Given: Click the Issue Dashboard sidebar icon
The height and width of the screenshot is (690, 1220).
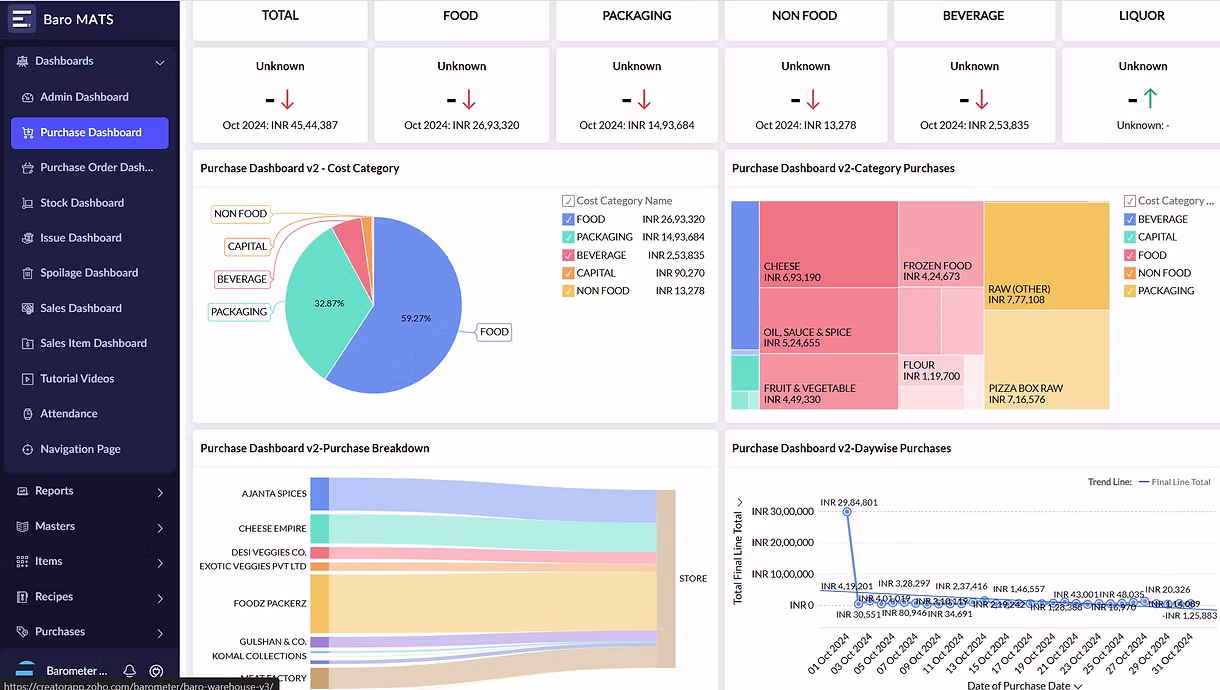Looking at the screenshot, I should [x=27, y=238].
